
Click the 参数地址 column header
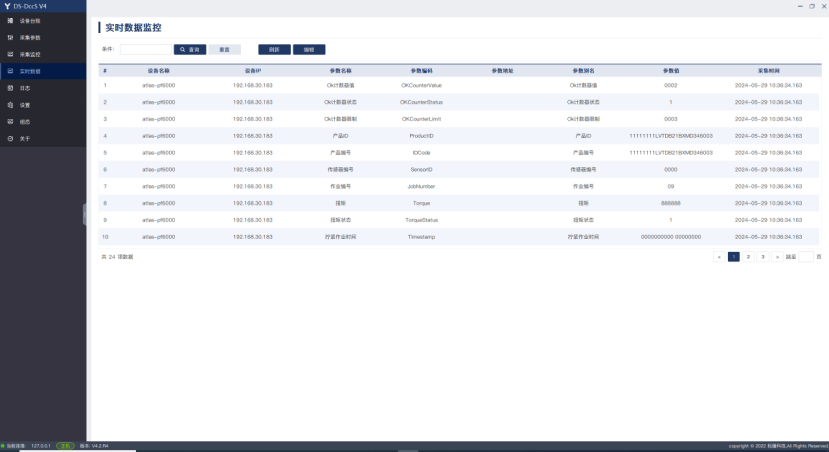coord(502,71)
